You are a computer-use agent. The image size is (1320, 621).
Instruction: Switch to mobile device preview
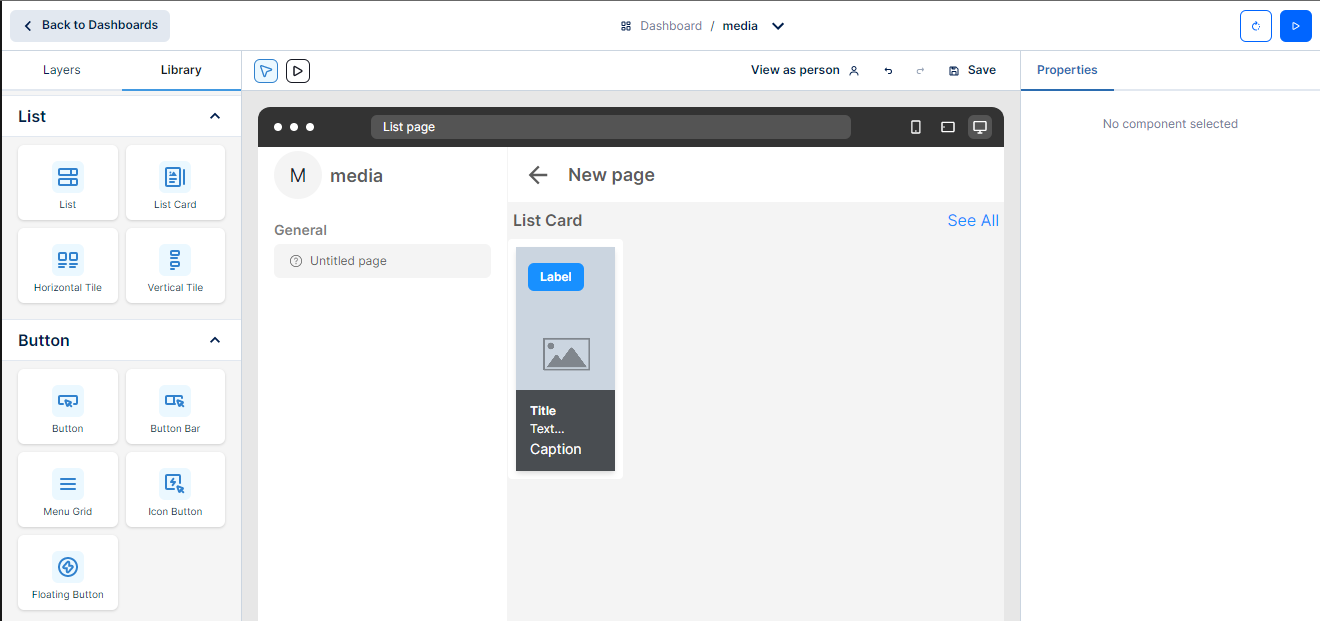[x=915, y=127]
